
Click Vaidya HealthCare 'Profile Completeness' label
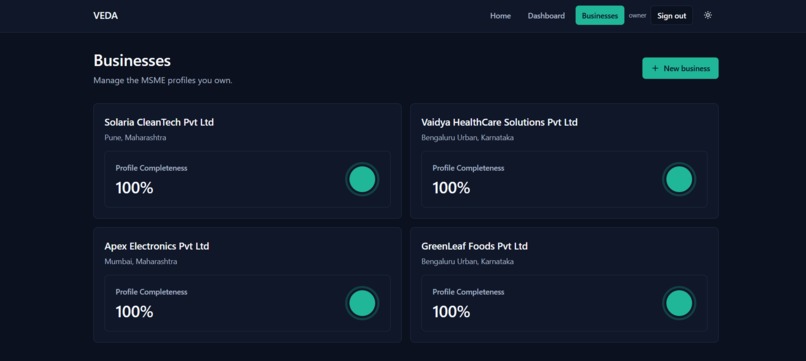(x=468, y=168)
